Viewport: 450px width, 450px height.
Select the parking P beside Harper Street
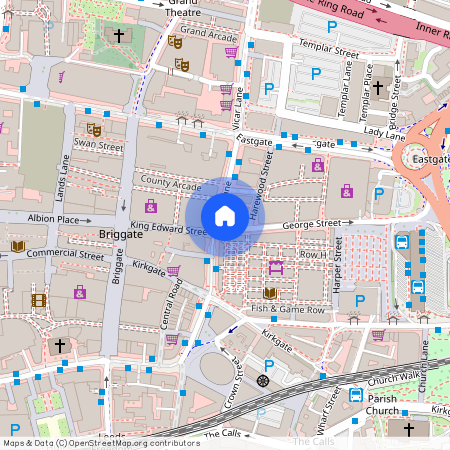[x=360, y=301]
